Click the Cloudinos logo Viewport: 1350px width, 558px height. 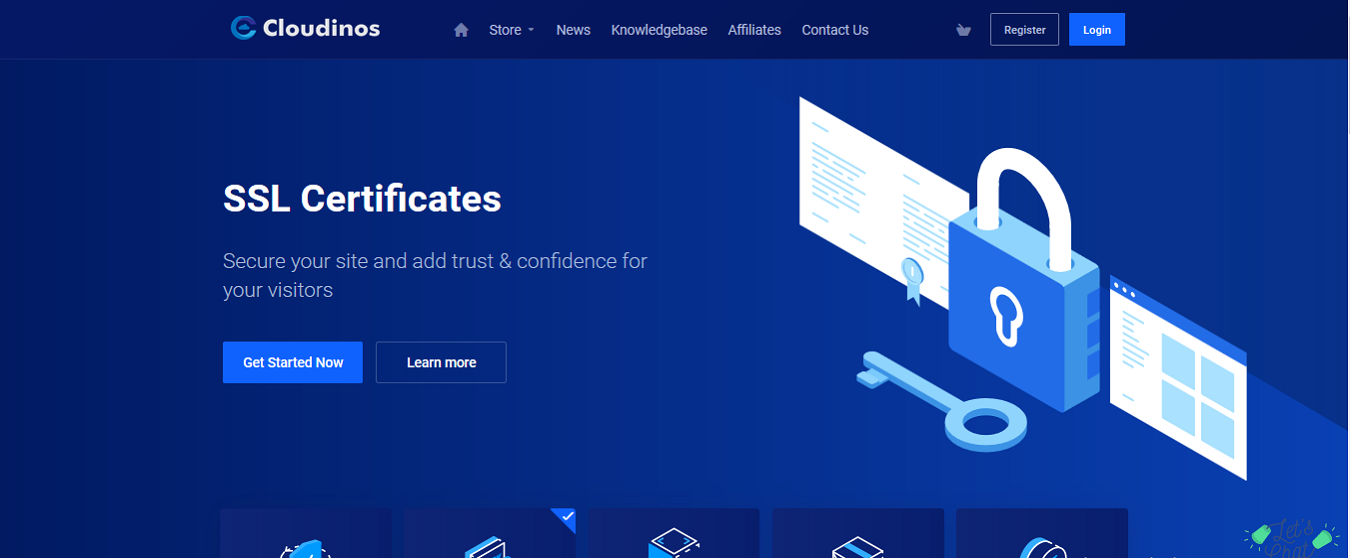(x=305, y=28)
